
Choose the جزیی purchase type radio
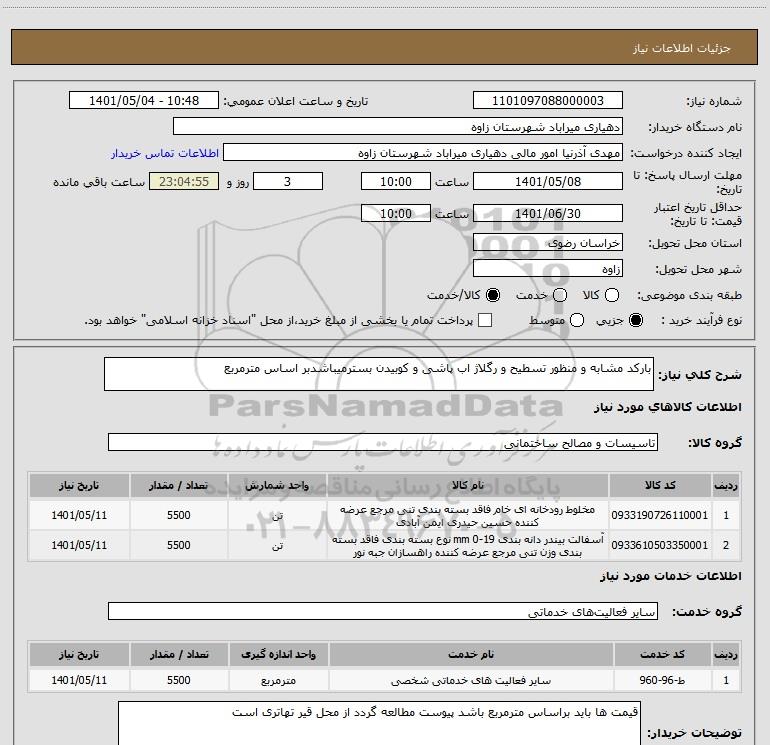pyautogui.click(x=636, y=320)
